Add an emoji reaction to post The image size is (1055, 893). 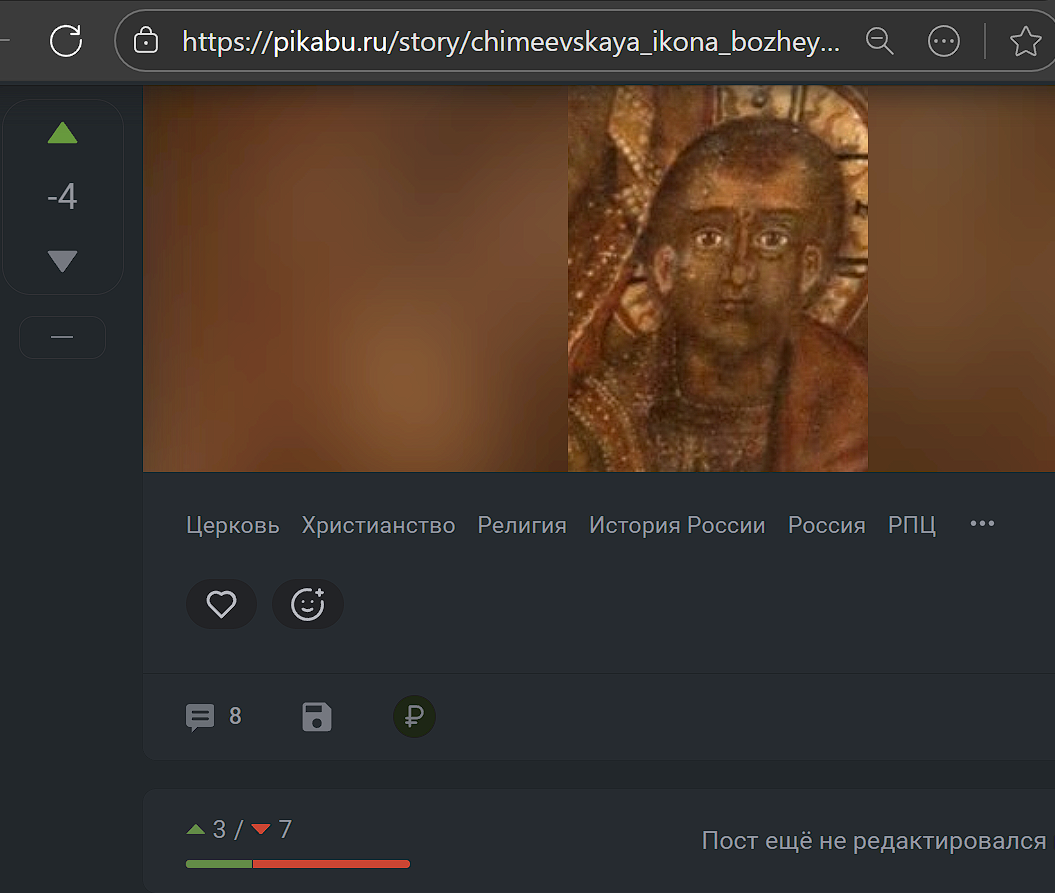point(307,604)
